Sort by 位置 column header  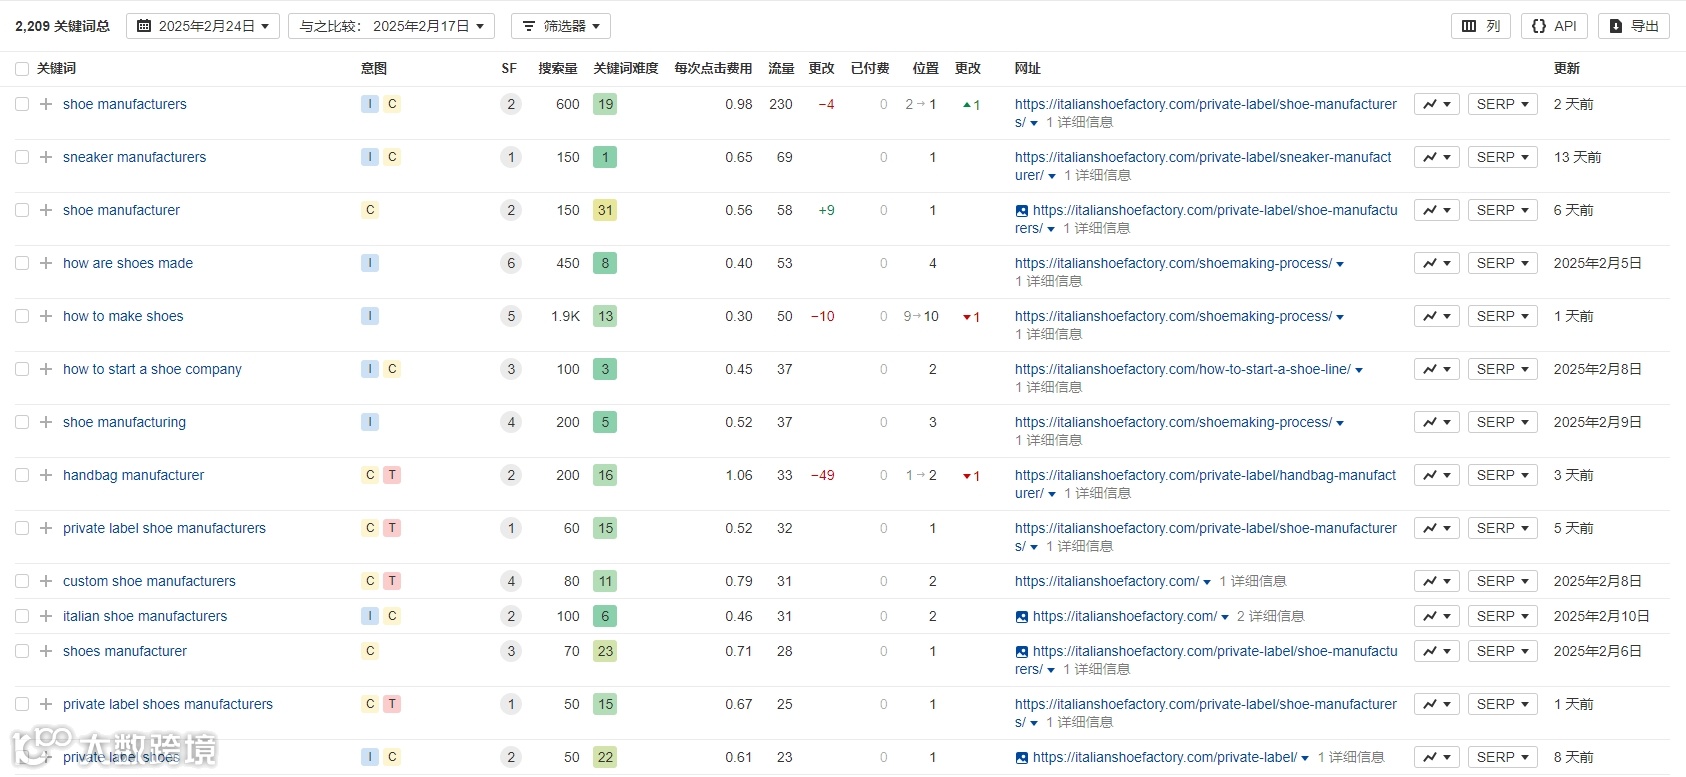pyautogui.click(x=926, y=69)
